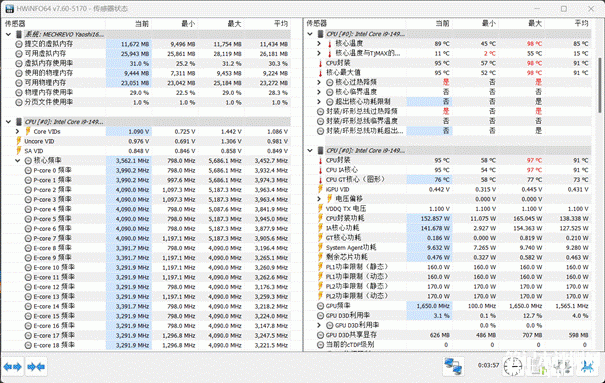Image resolution: width=605 pixels, height=383 pixels.
Task: Reset the elapsed time clock icon
Action: pyautogui.click(x=513, y=366)
